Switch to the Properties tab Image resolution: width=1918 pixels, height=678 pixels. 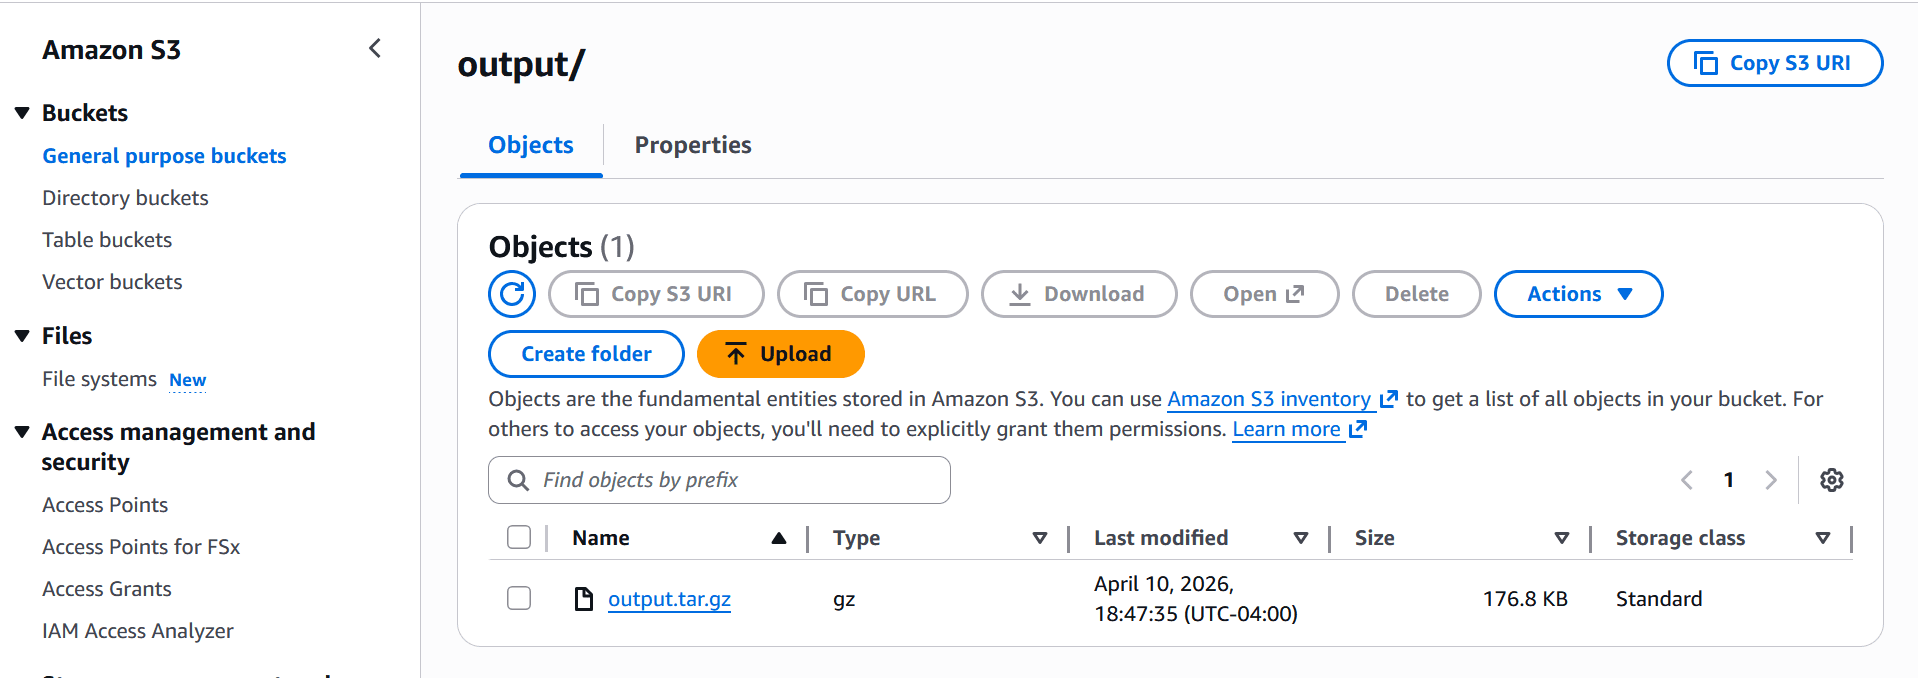coord(693,145)
